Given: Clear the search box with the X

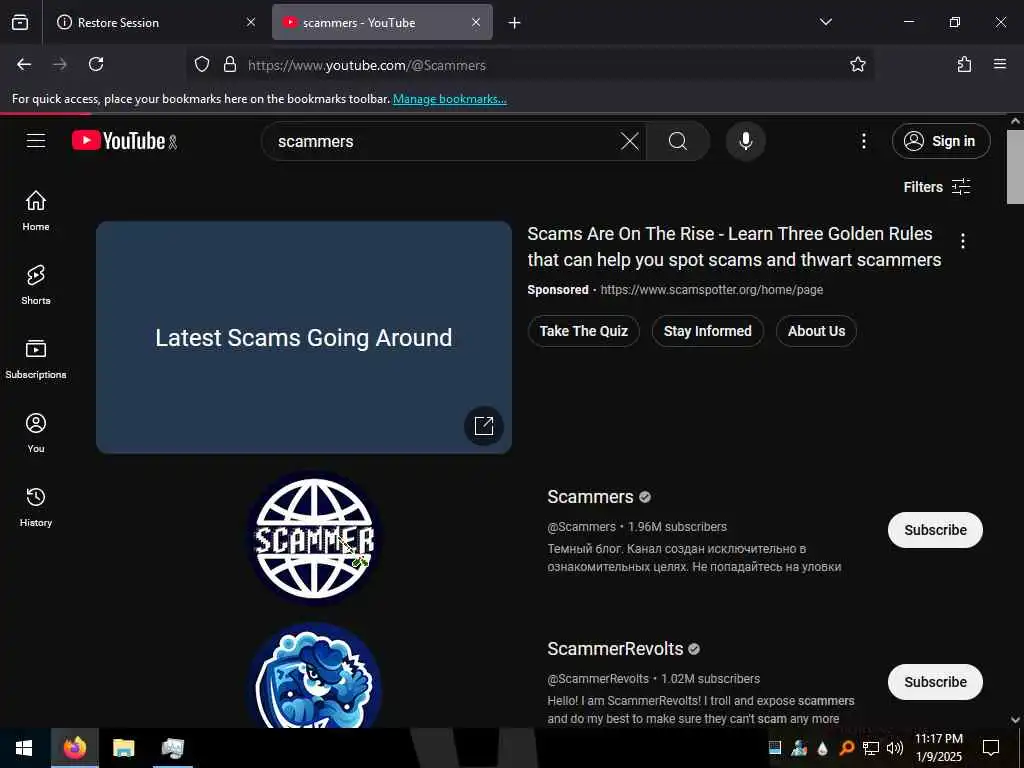Looking at the screenshot, I should 630,141.
